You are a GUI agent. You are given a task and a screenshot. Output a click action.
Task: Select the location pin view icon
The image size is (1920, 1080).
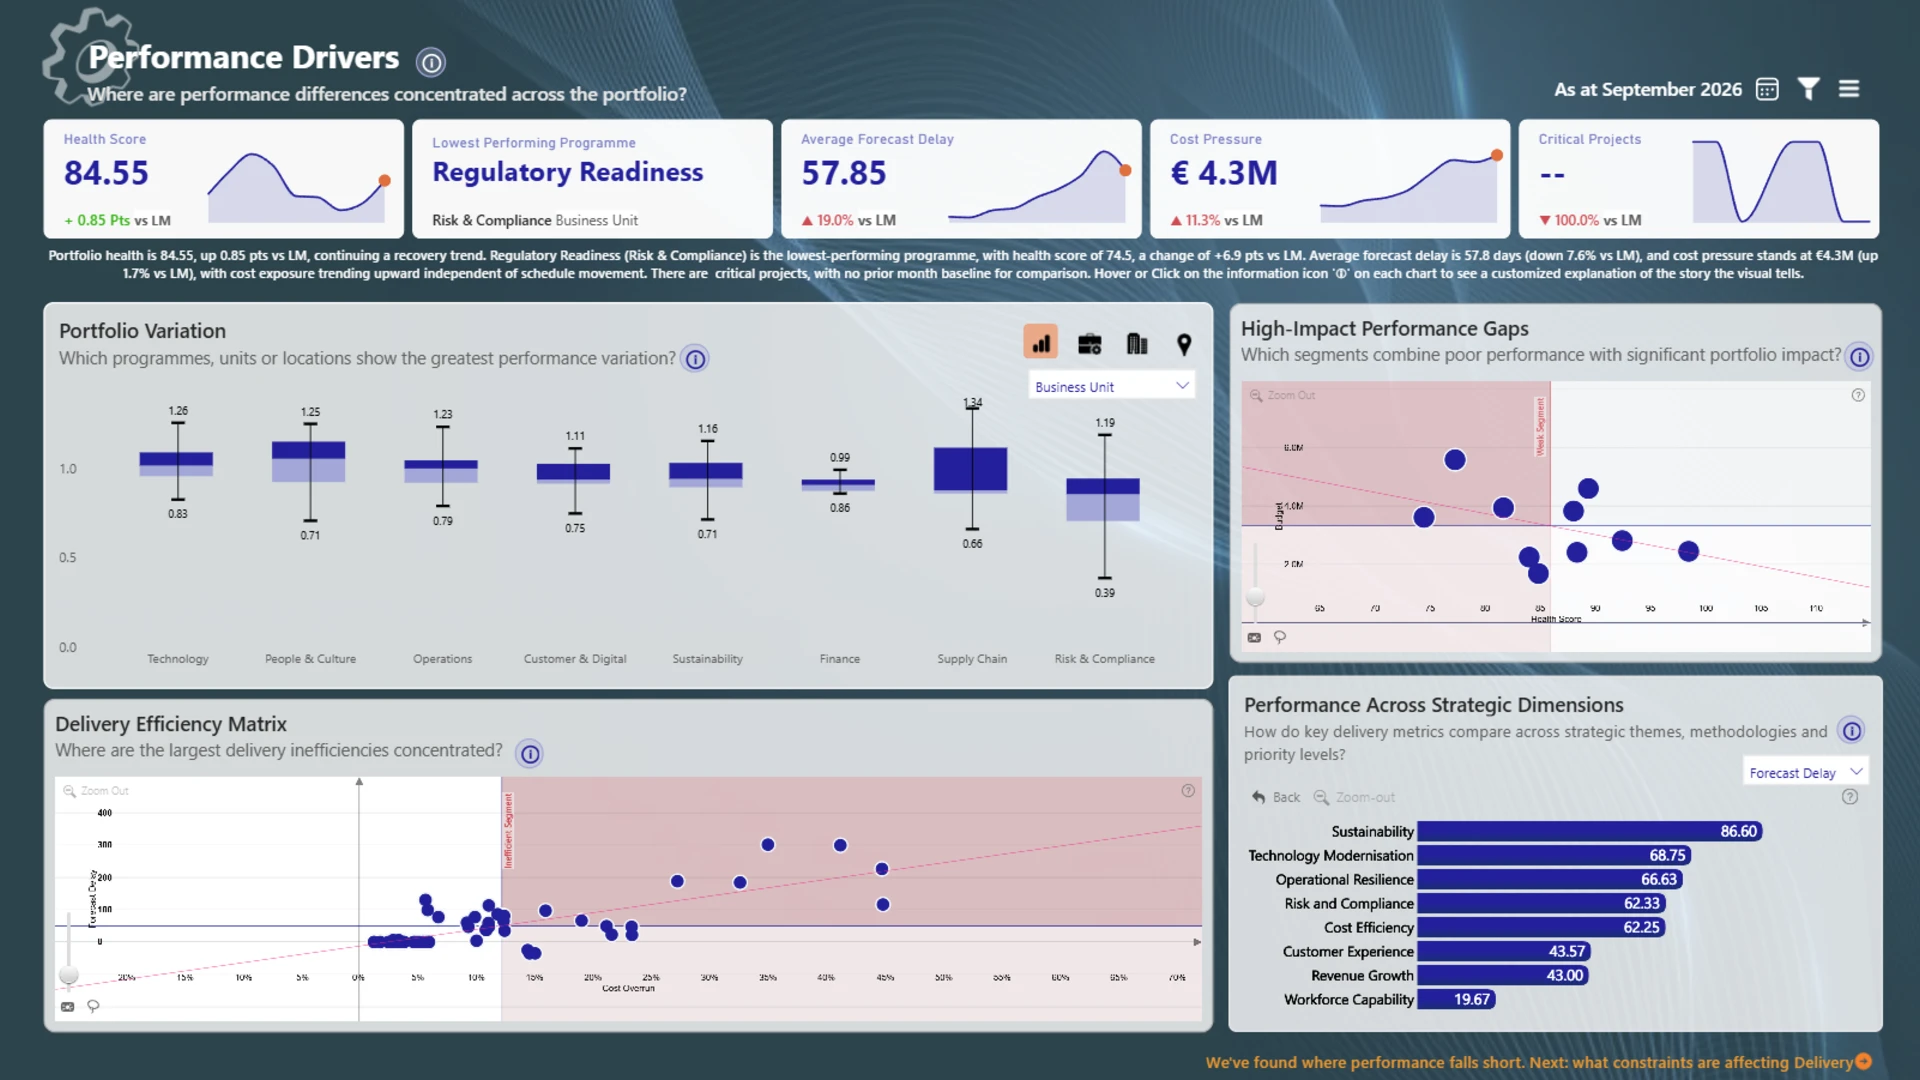pos(1184,344)
